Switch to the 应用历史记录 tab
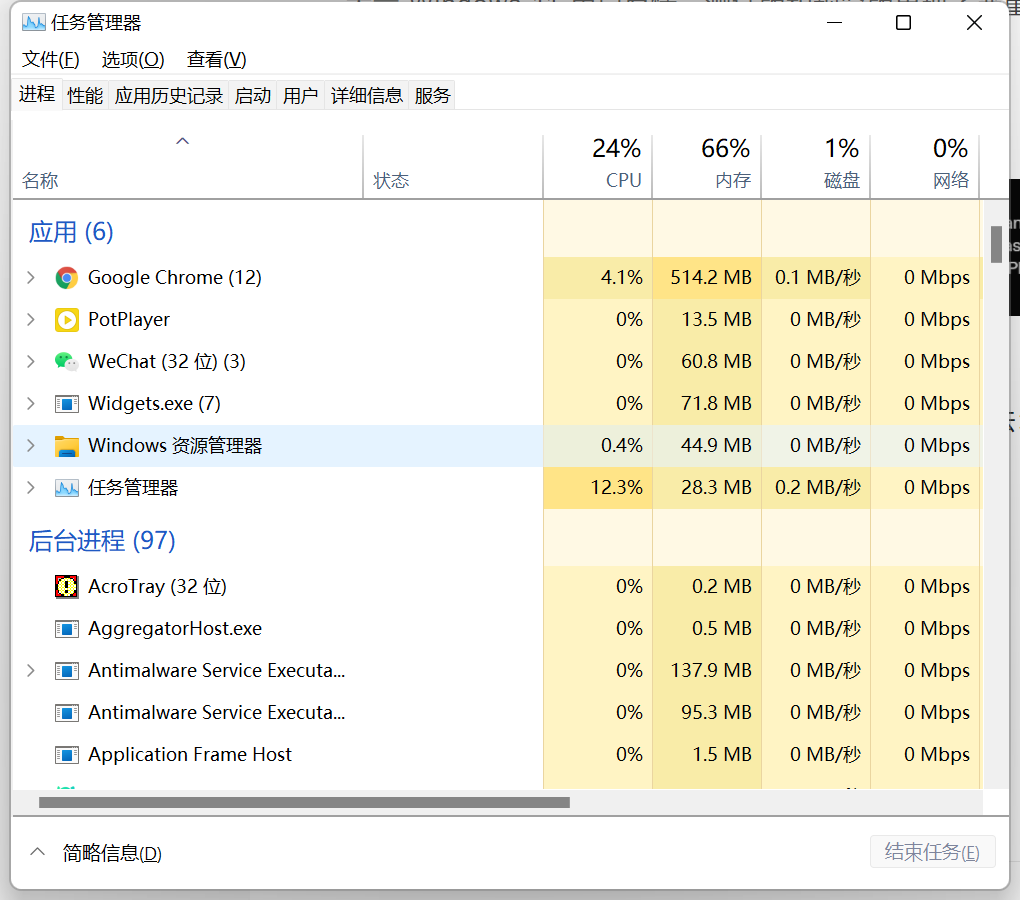 pos(168,96)
